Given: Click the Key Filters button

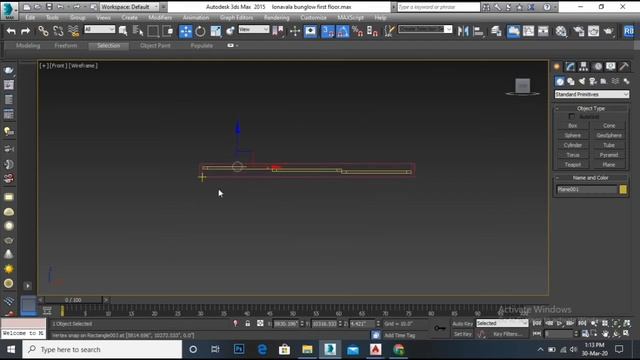Looking at the screenshot, I should (508, 334).
